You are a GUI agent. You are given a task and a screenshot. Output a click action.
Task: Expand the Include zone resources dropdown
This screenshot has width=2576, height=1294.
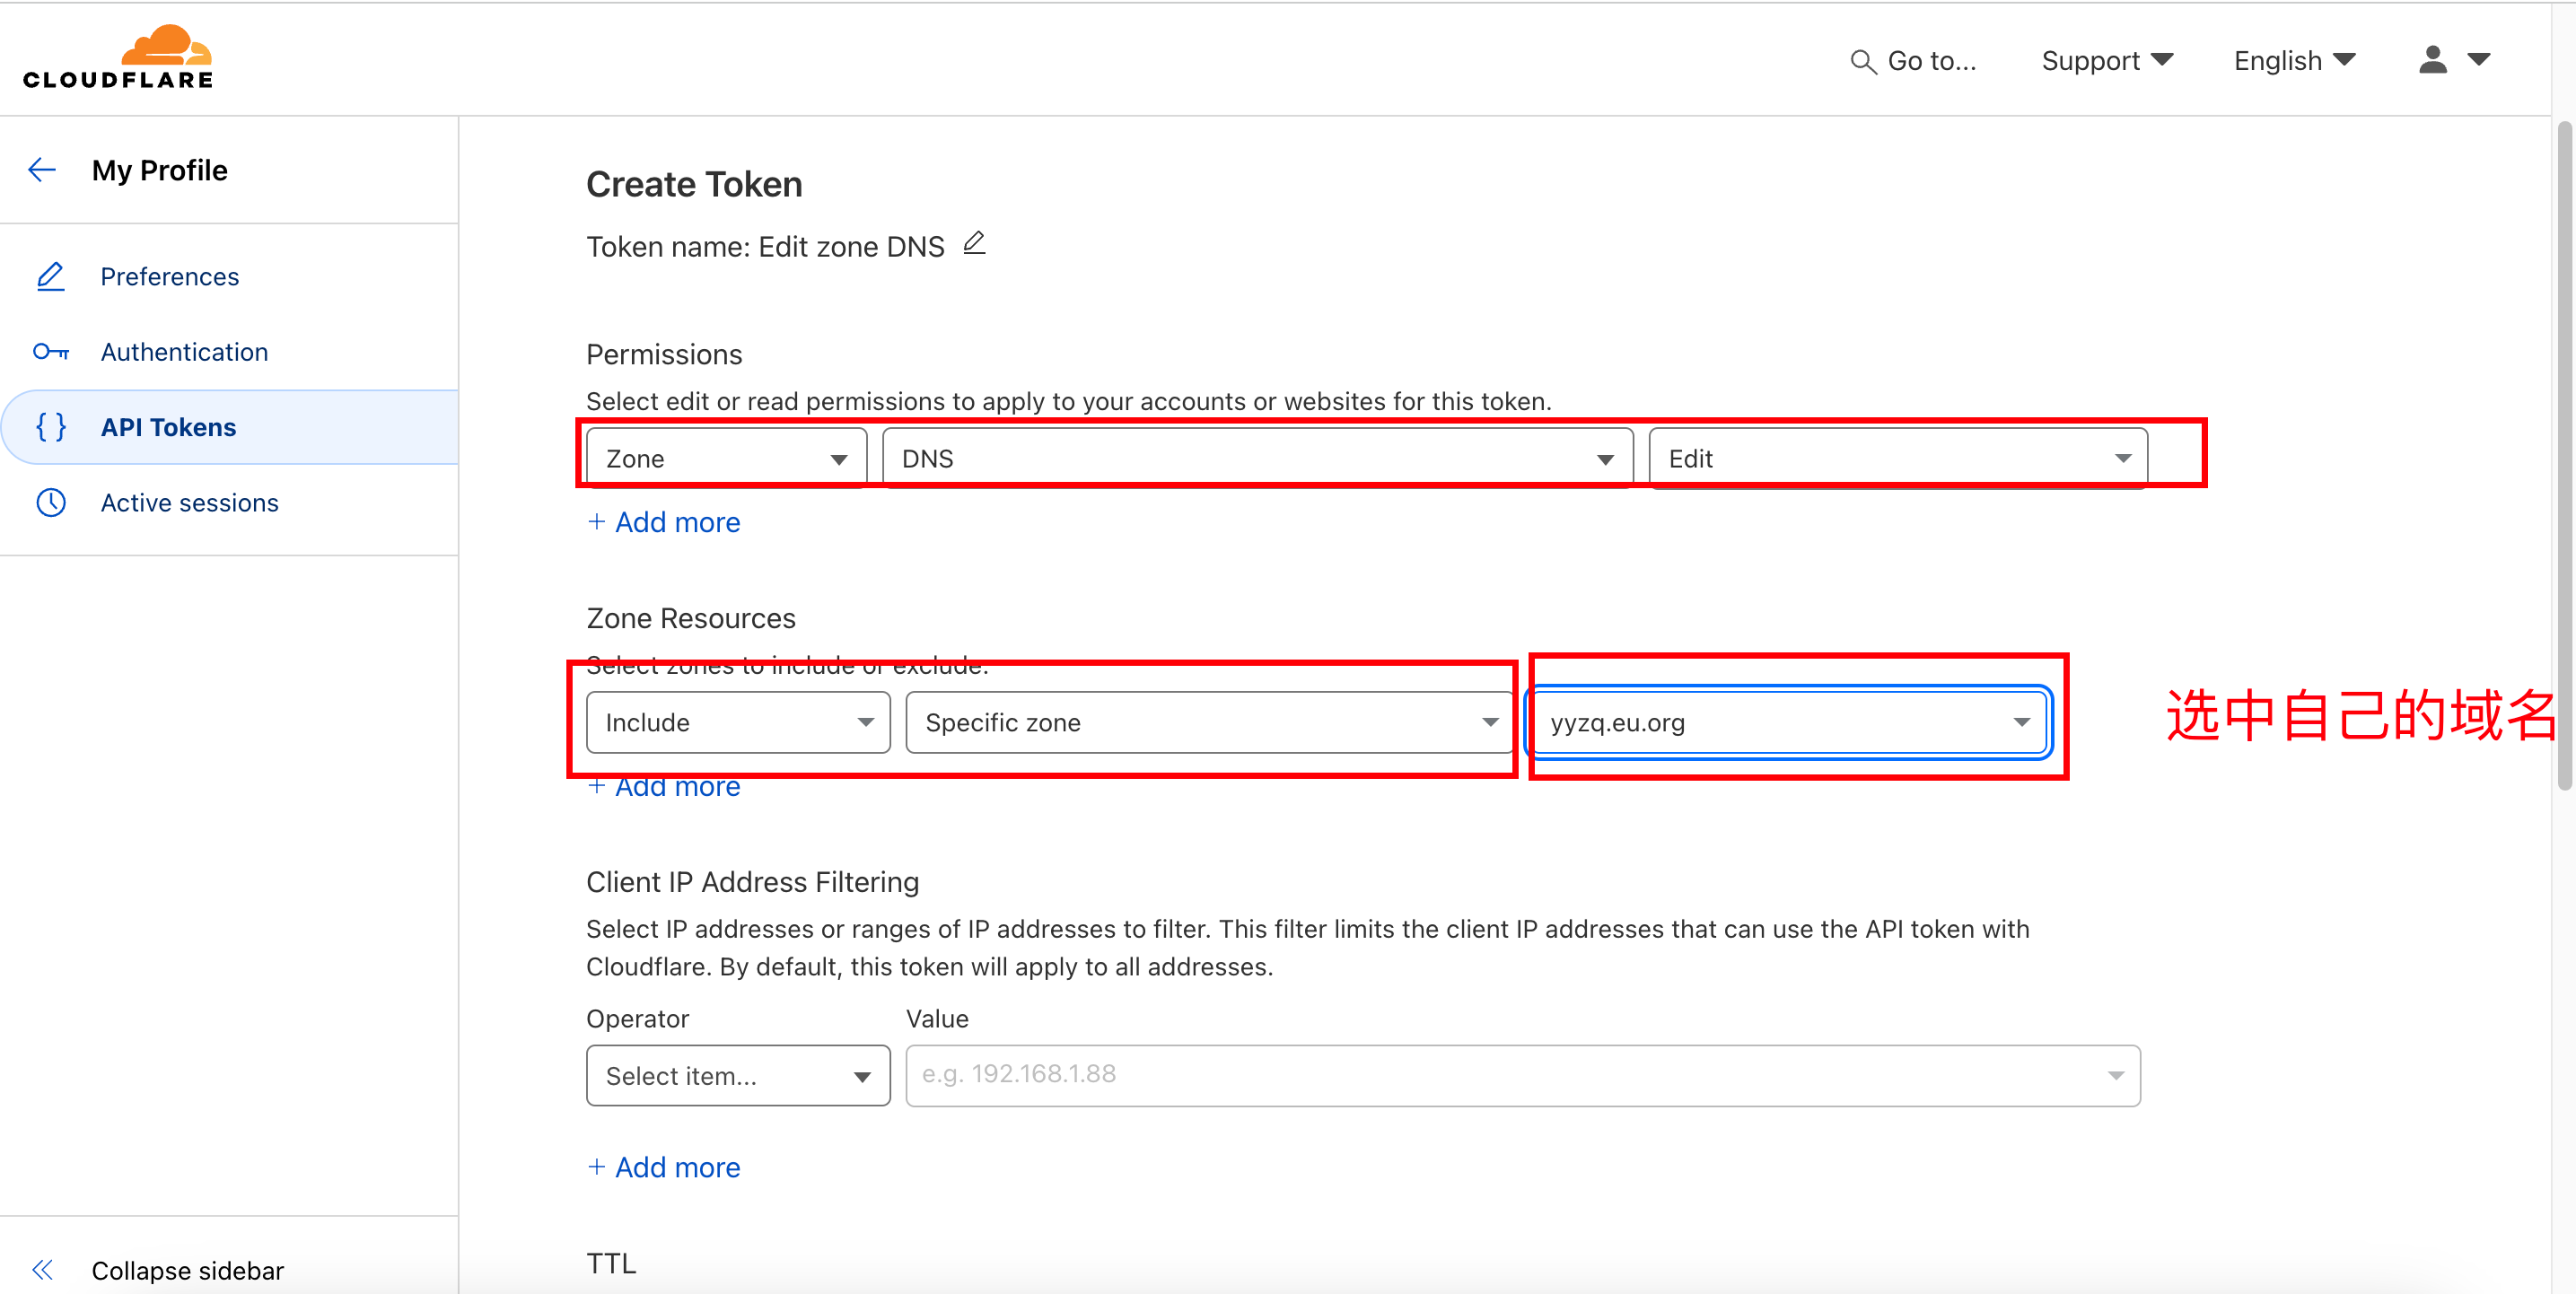738,722
